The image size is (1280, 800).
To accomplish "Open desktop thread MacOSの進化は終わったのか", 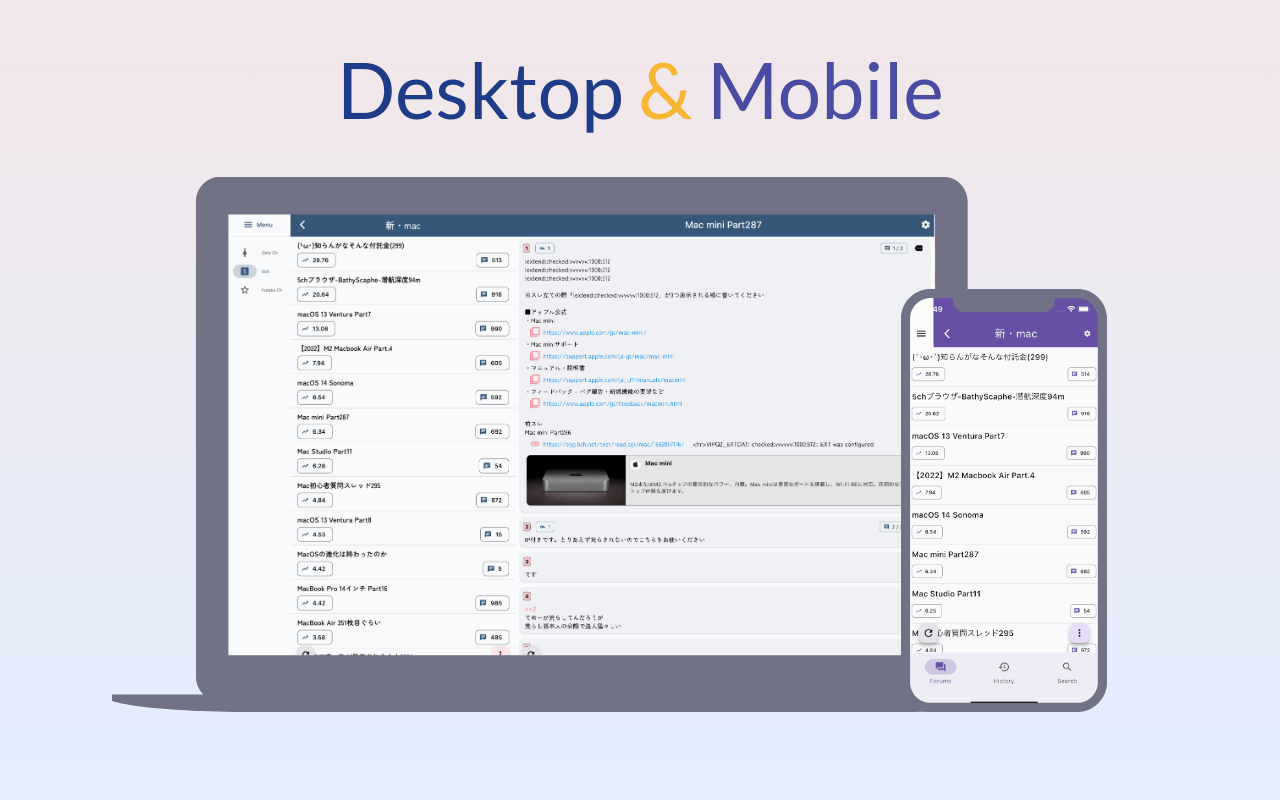I will click(342, 554).
